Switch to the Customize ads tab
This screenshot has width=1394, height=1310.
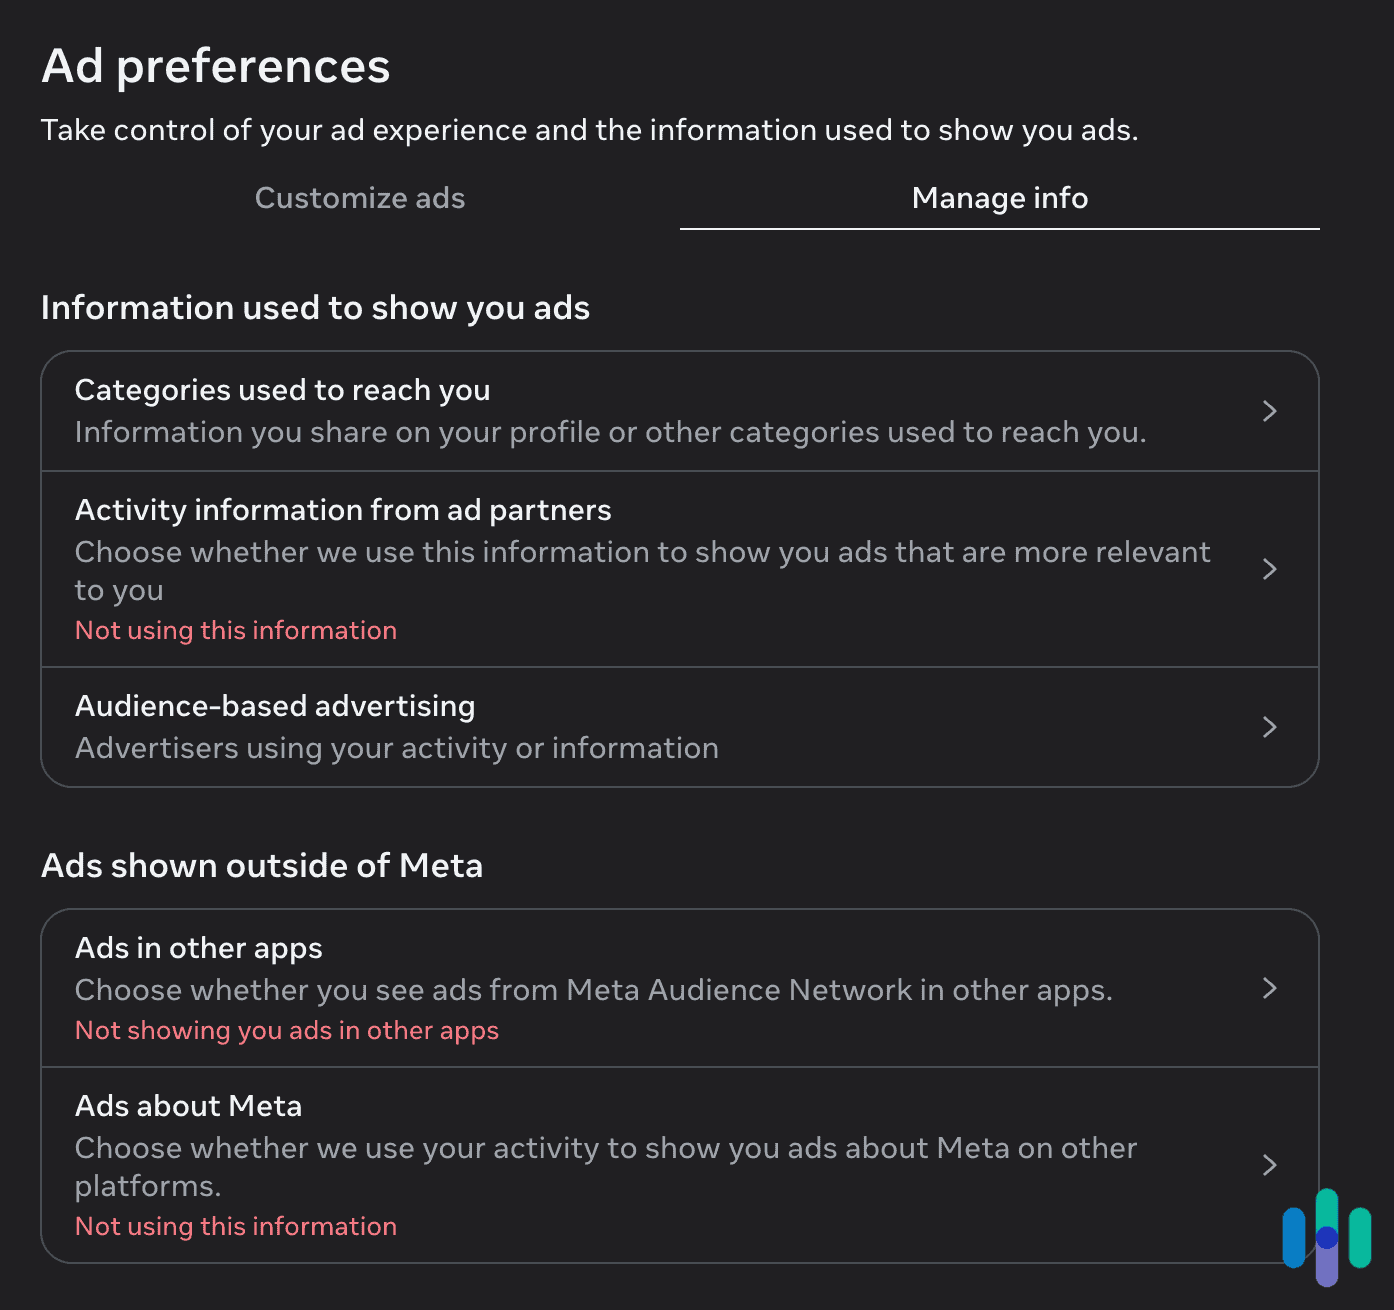coord(360,197)
